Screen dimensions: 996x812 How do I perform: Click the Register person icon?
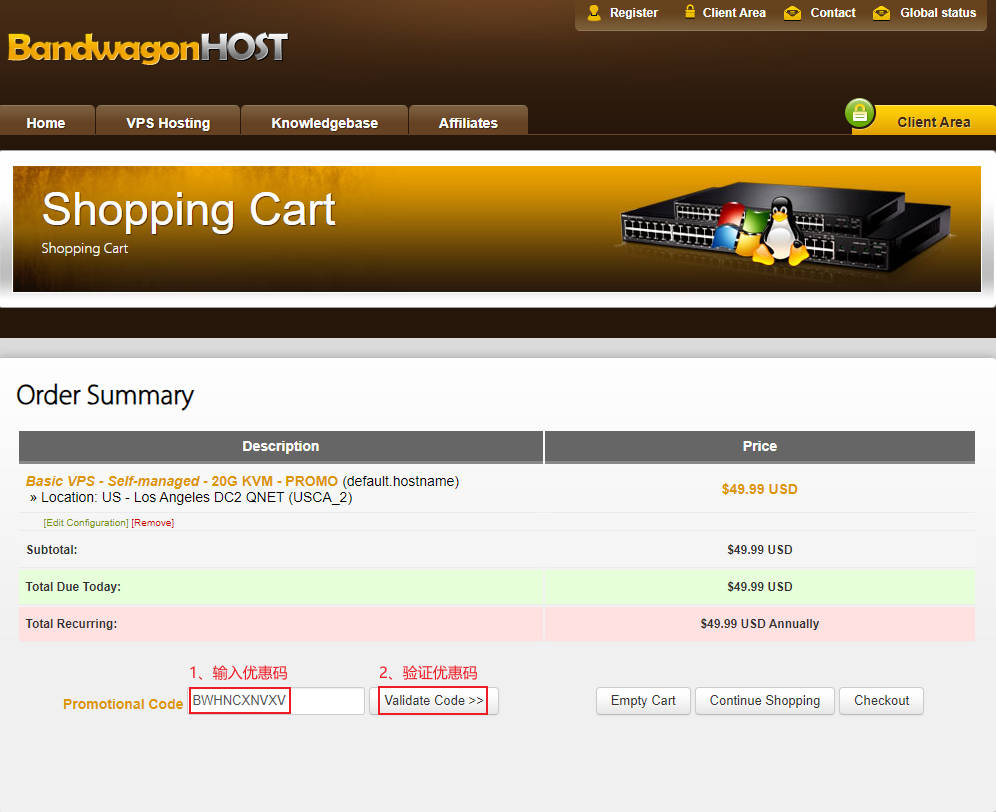tap(594, 13)
